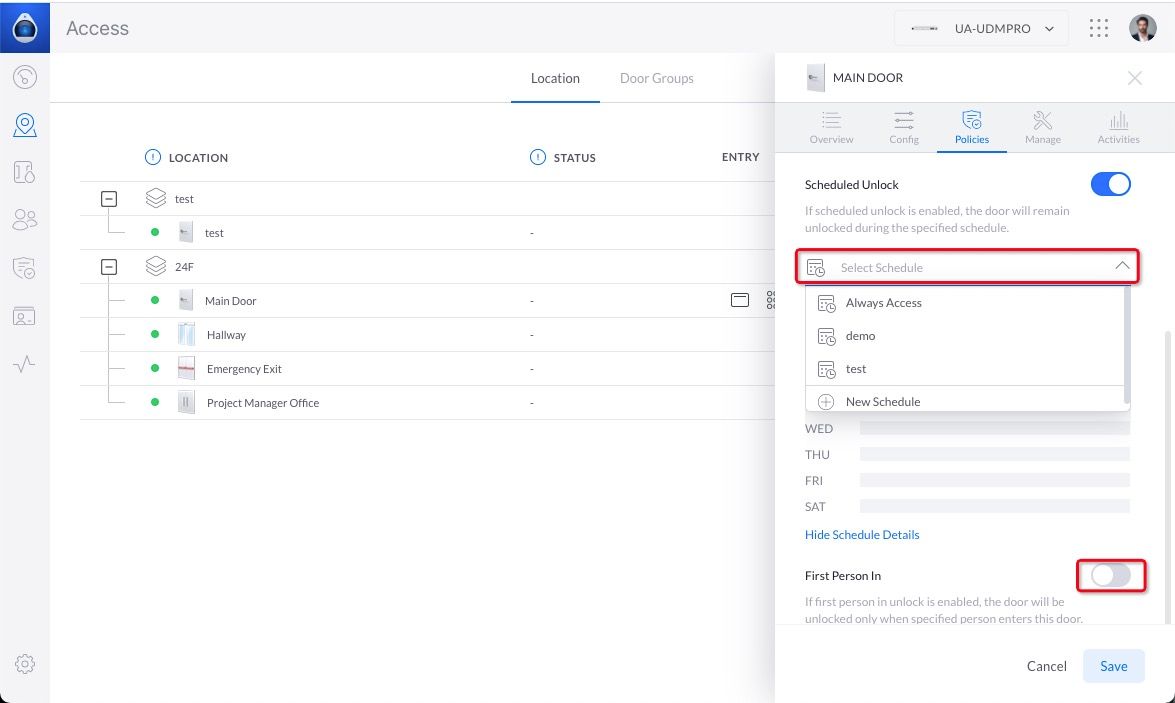Collapse the test location group
The image size is (1175, 703).
[110, 199]
